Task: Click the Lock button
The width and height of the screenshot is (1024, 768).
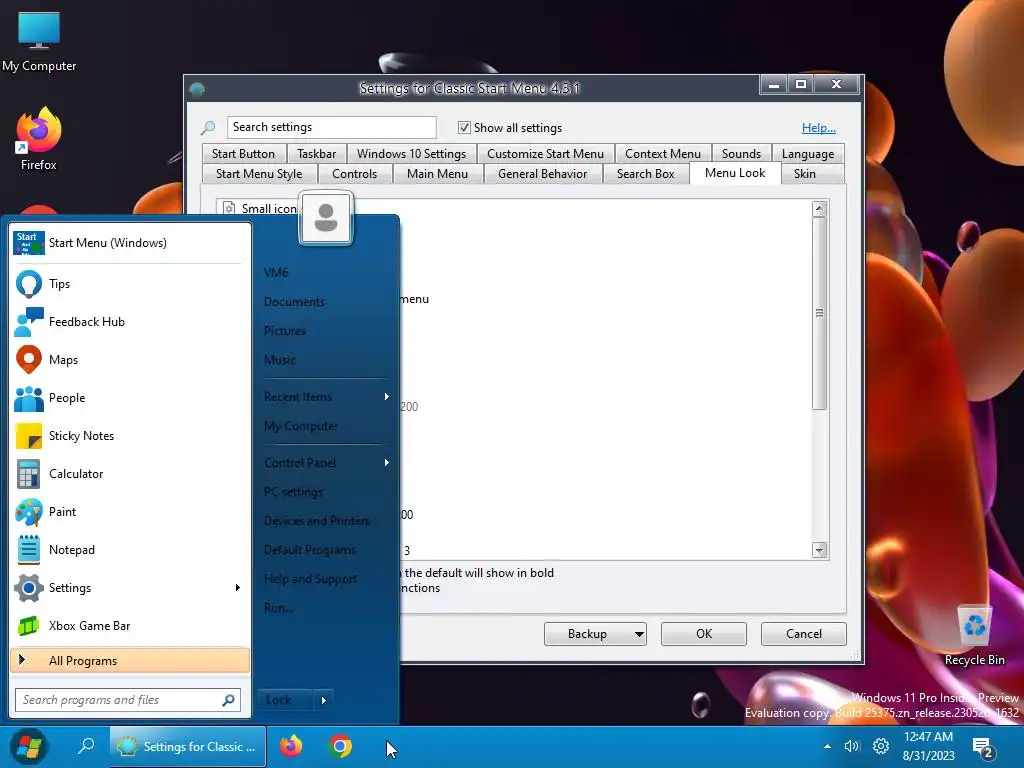Action: pyautogui.click(x=285, y=700)
